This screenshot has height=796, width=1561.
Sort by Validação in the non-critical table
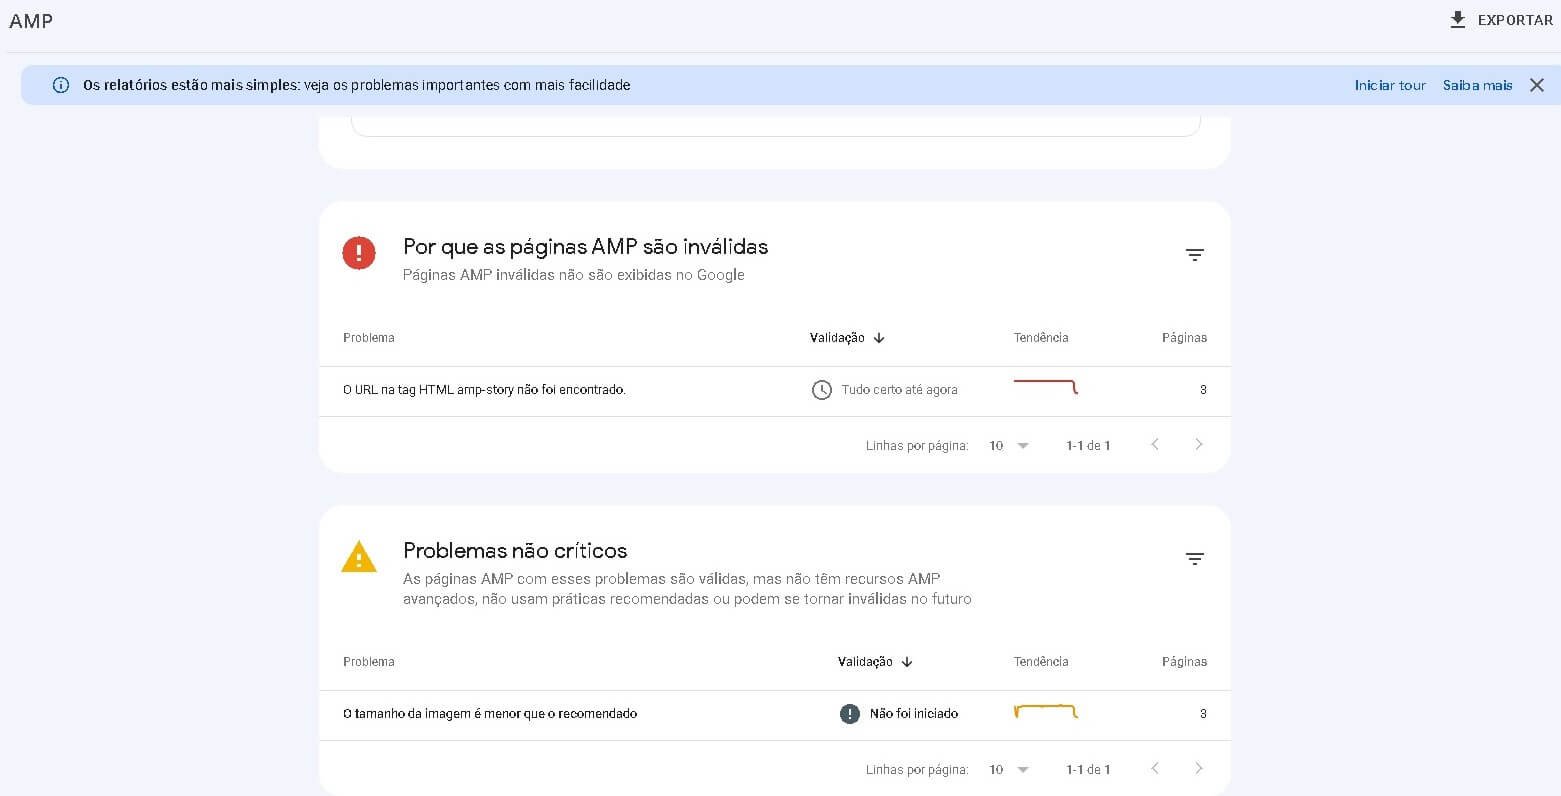pos(875,662)
